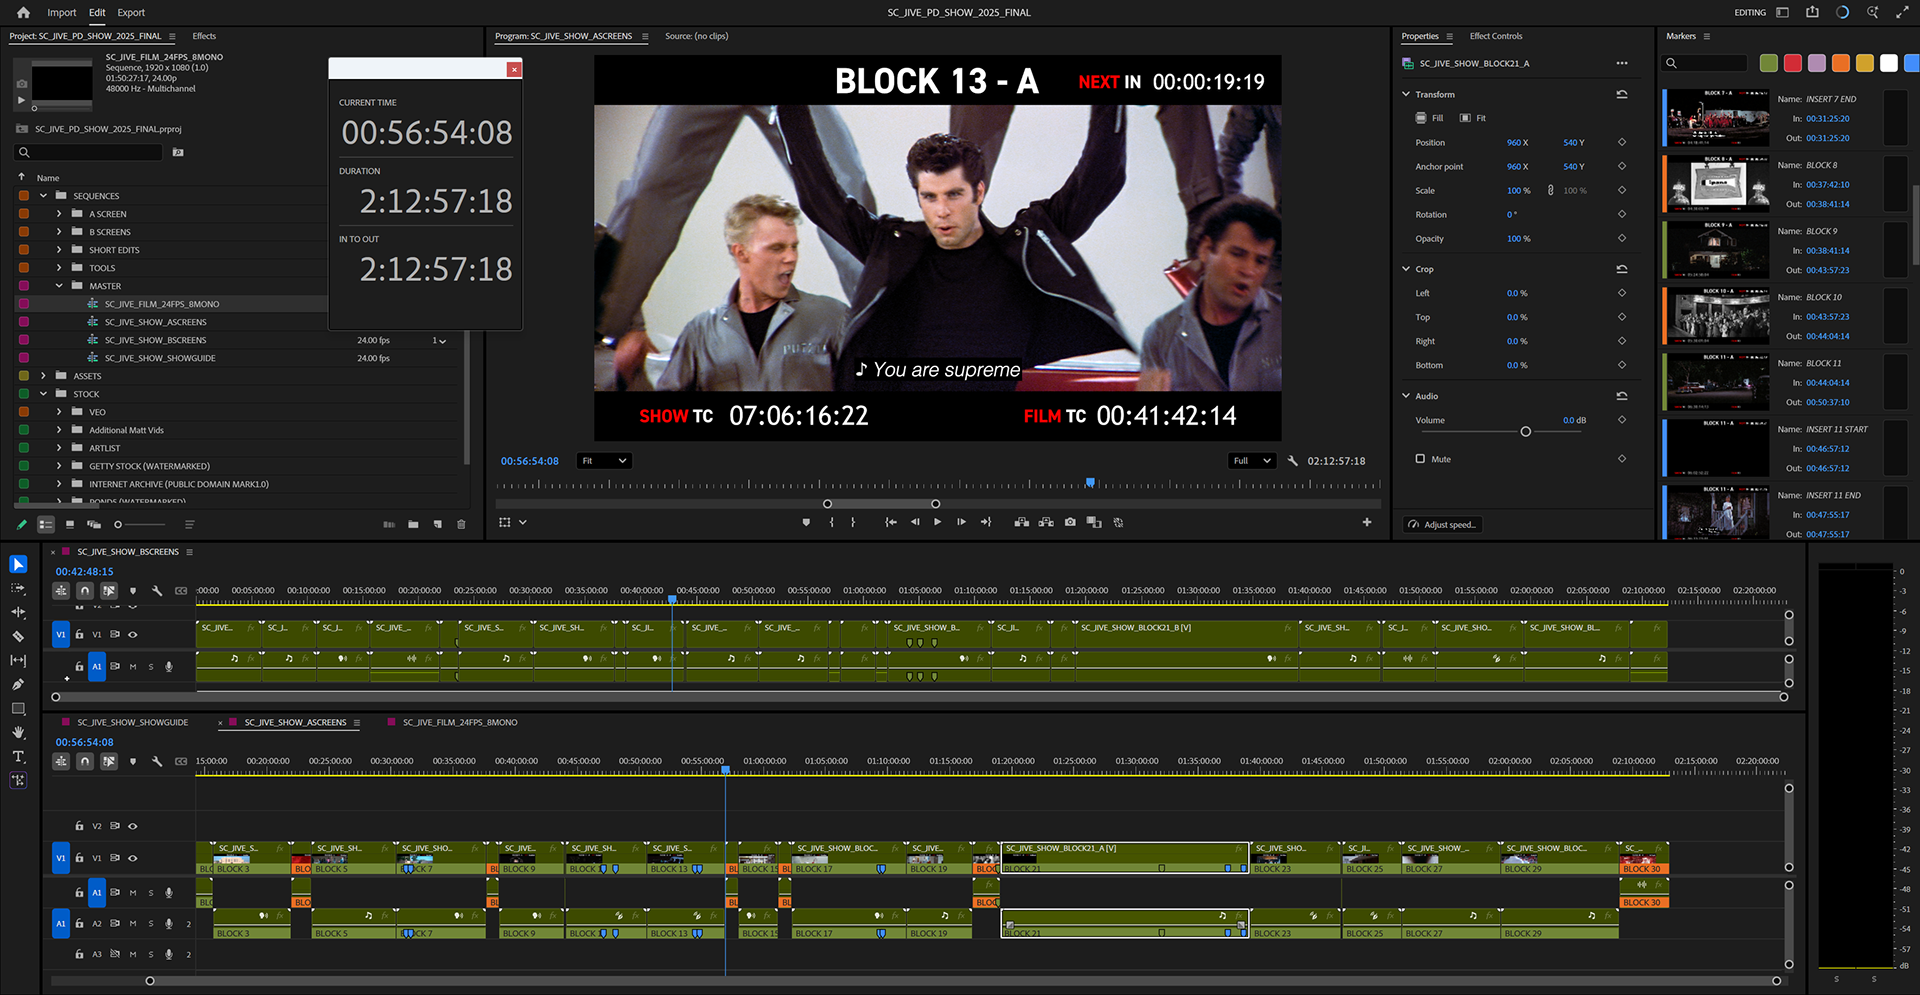Screen dimensions: 1920x995
Task: Enable the Mute checkbox in Properties
Action: [x=1420, y=459]
